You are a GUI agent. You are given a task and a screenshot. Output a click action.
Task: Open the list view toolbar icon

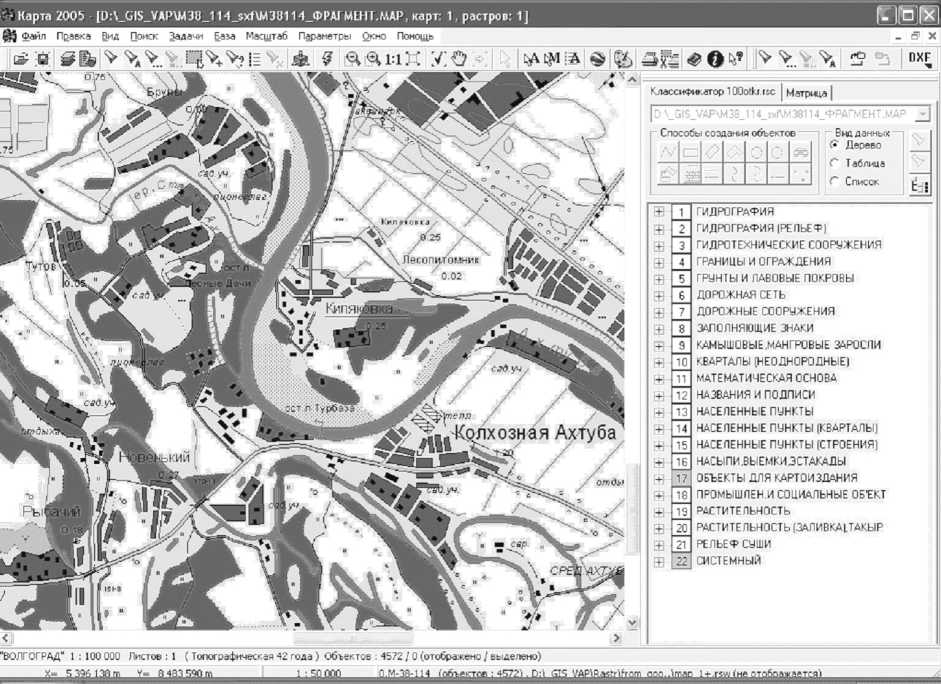click(x=256, y=59)
